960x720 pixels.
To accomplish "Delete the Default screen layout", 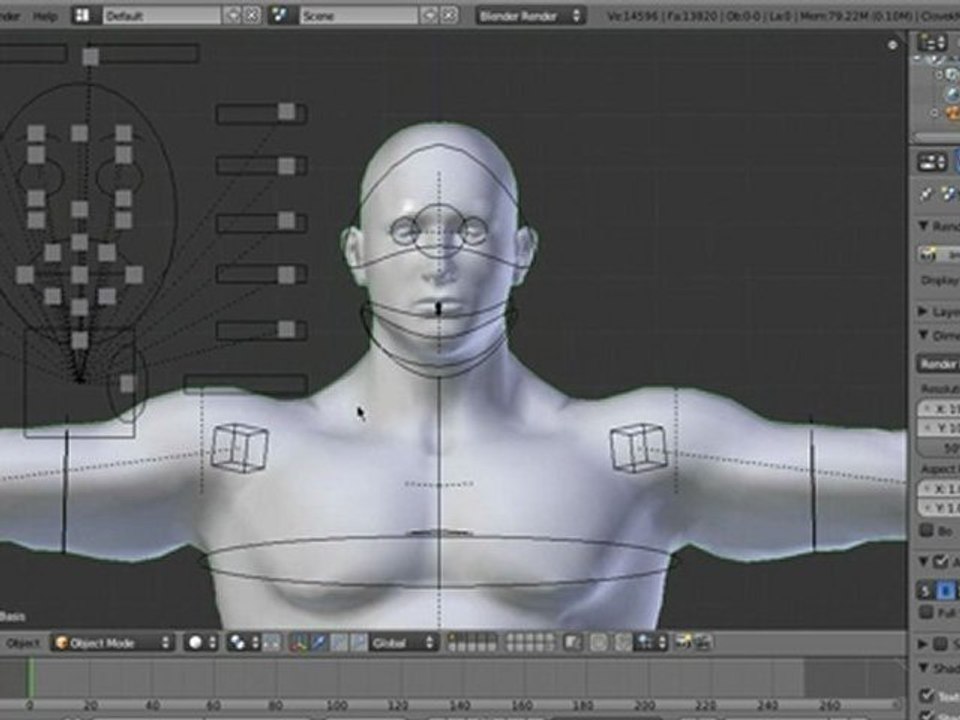I will 252,15.
